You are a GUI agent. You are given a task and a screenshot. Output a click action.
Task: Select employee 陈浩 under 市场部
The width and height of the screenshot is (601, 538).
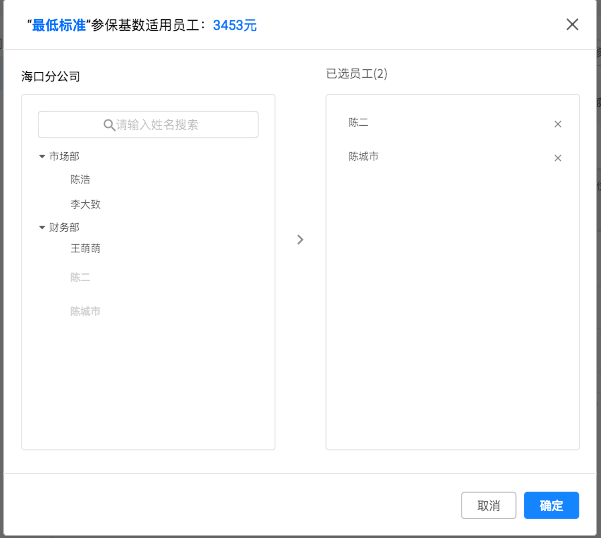(80, 180)
